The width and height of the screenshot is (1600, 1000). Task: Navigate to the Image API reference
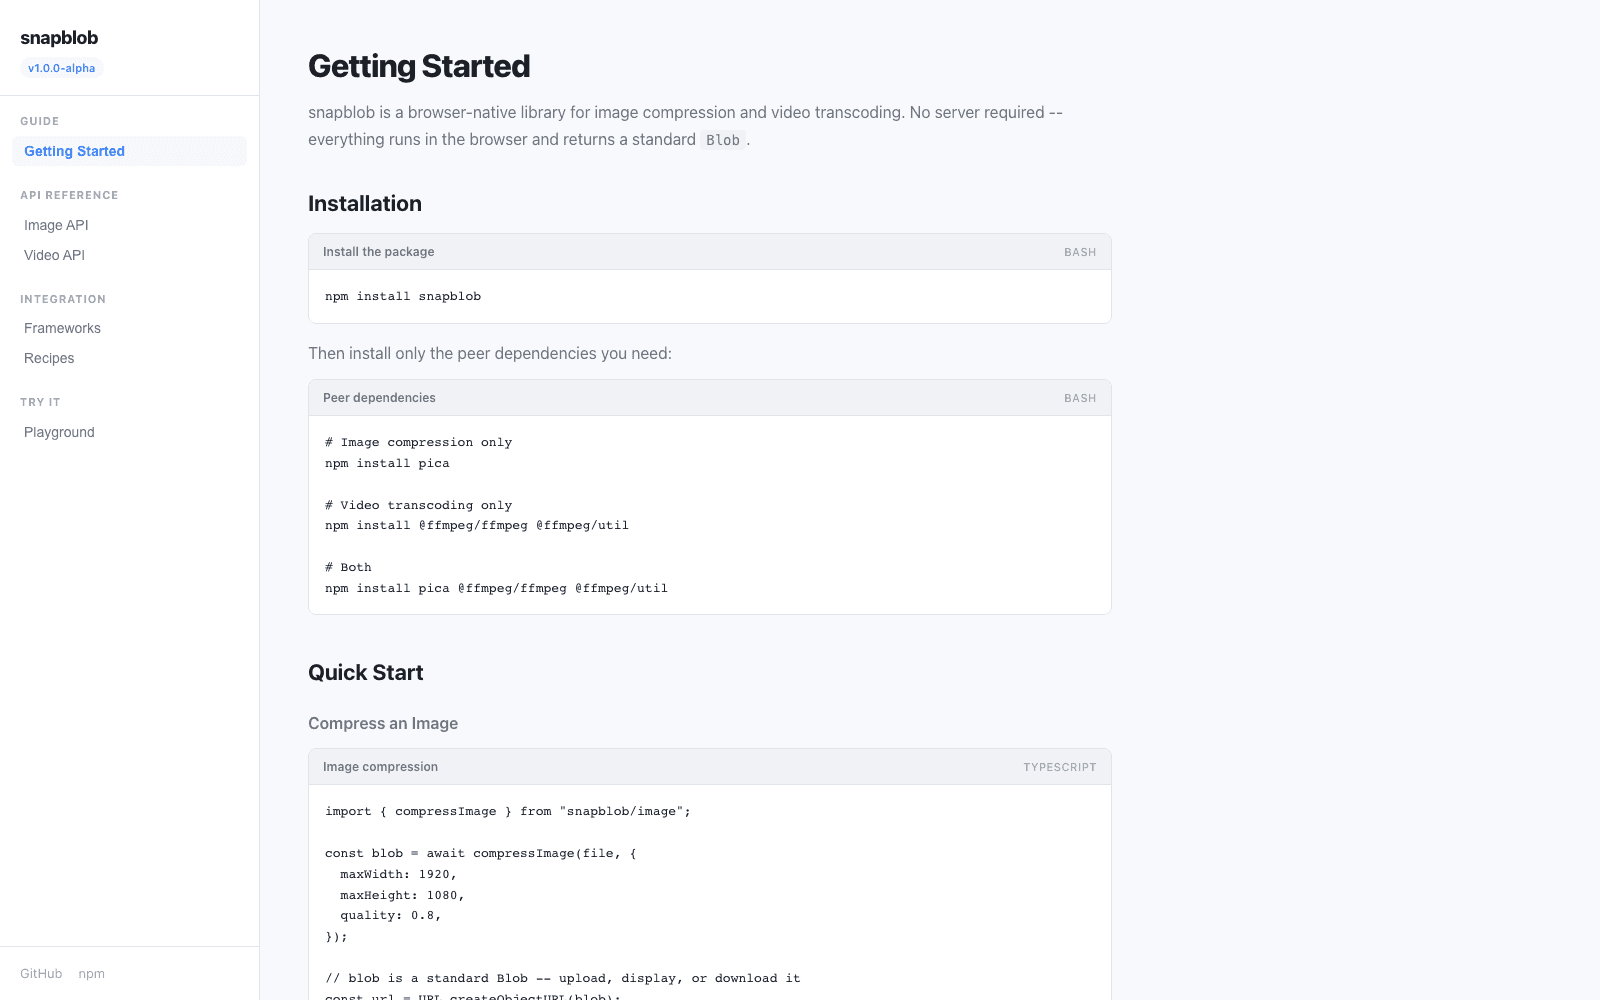56,225
